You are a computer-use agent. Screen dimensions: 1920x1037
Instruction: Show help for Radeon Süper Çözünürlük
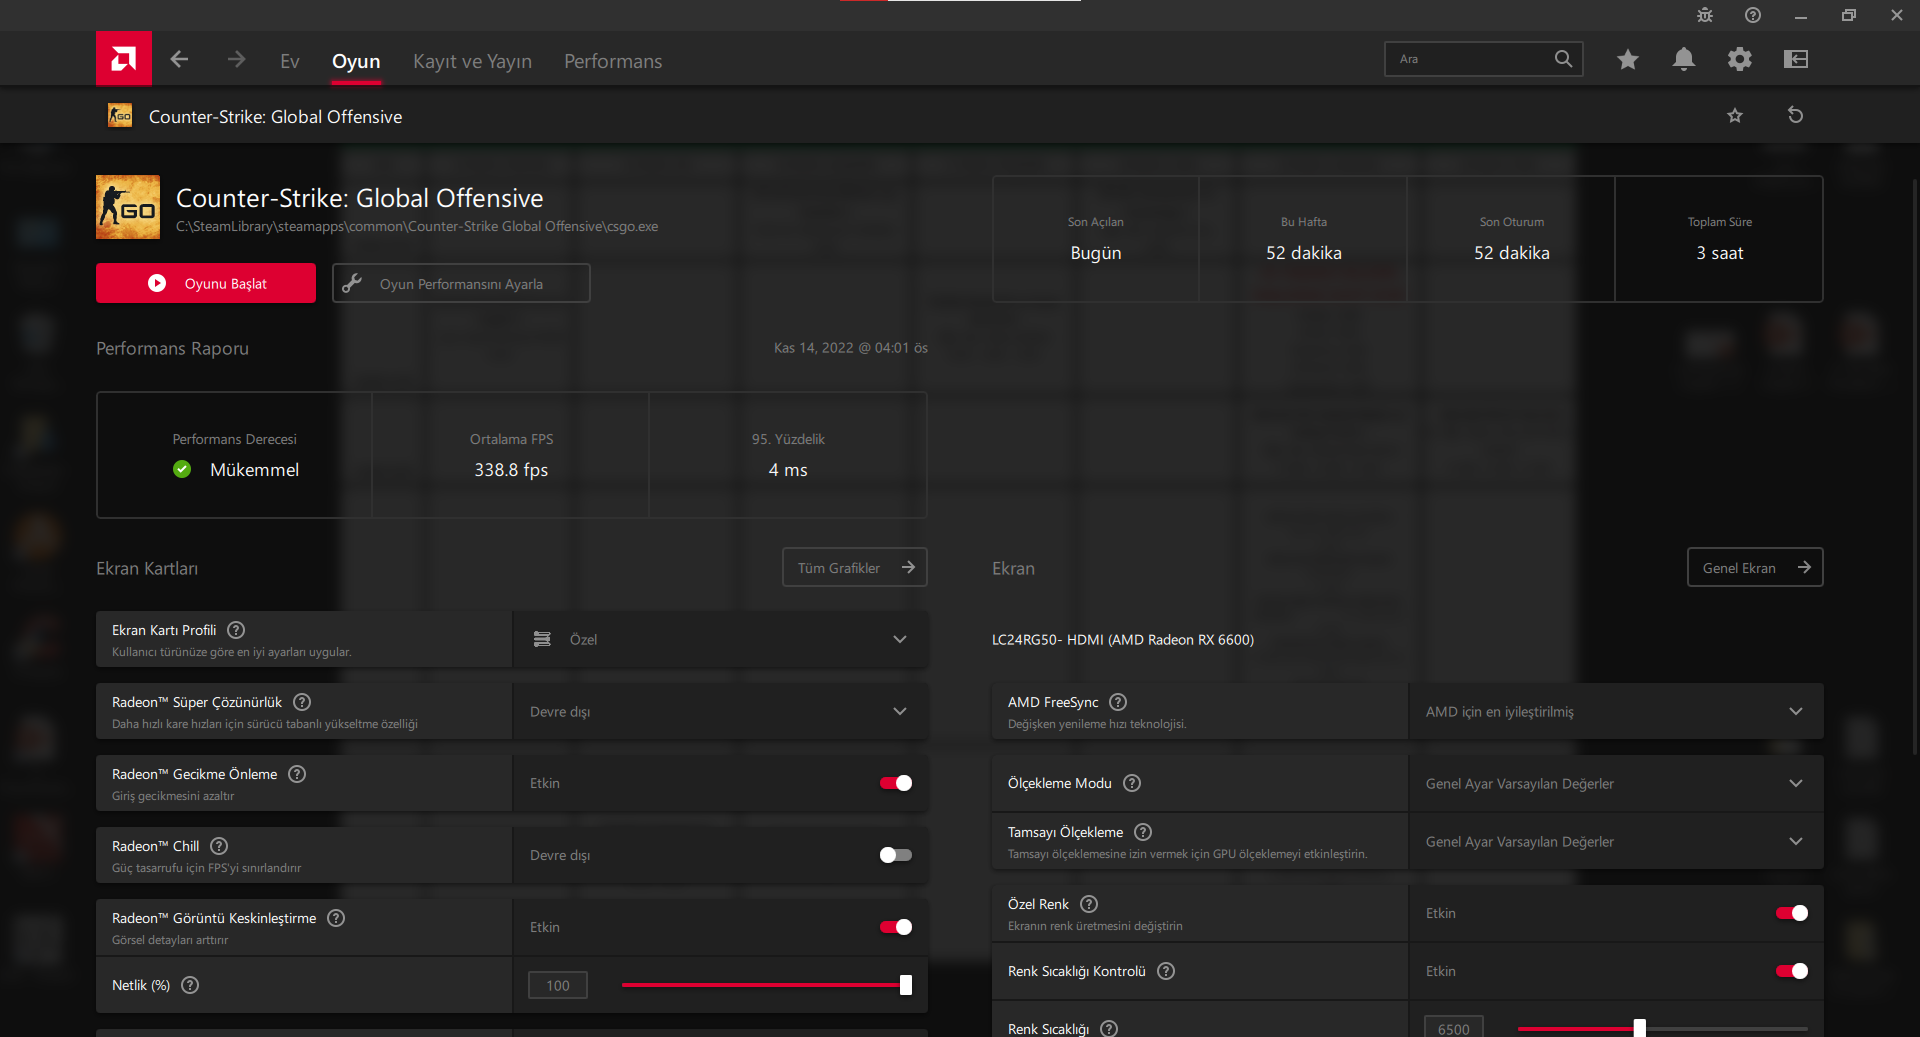(302, 702)
